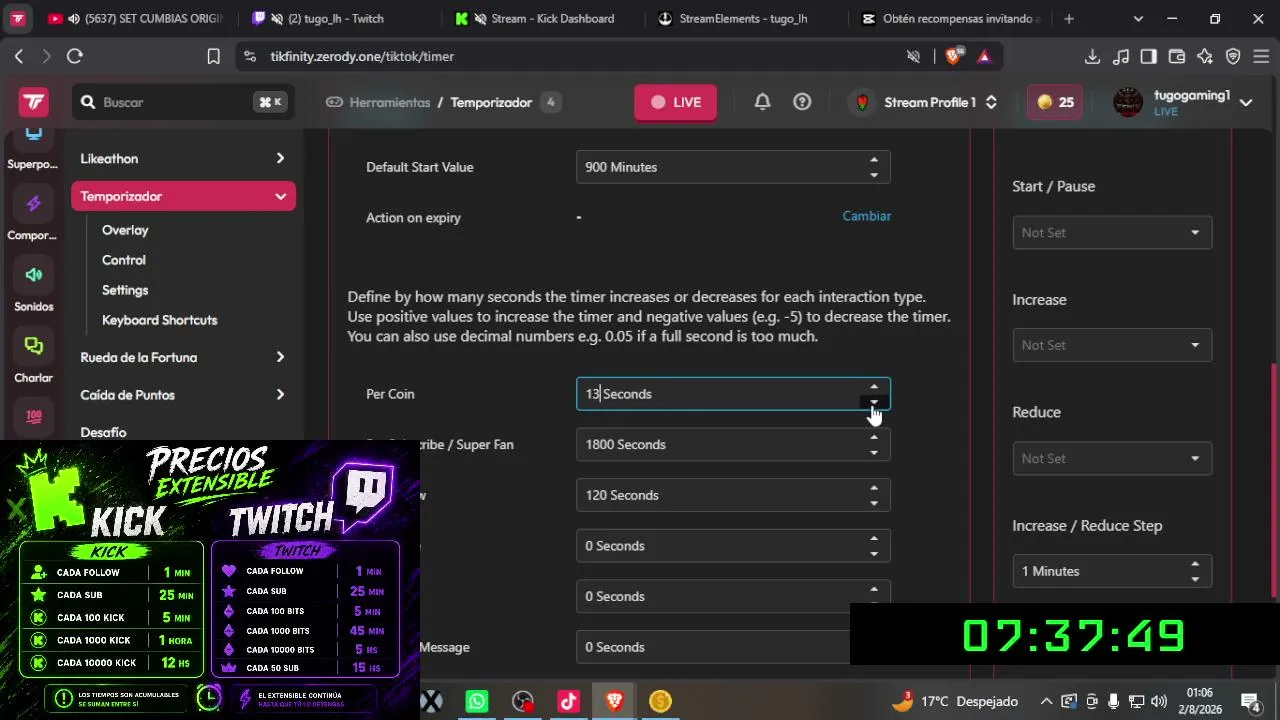Decrease the Per Coin seconds value
Viewport: 1280px width, 720px height.
tap(874, 402)
